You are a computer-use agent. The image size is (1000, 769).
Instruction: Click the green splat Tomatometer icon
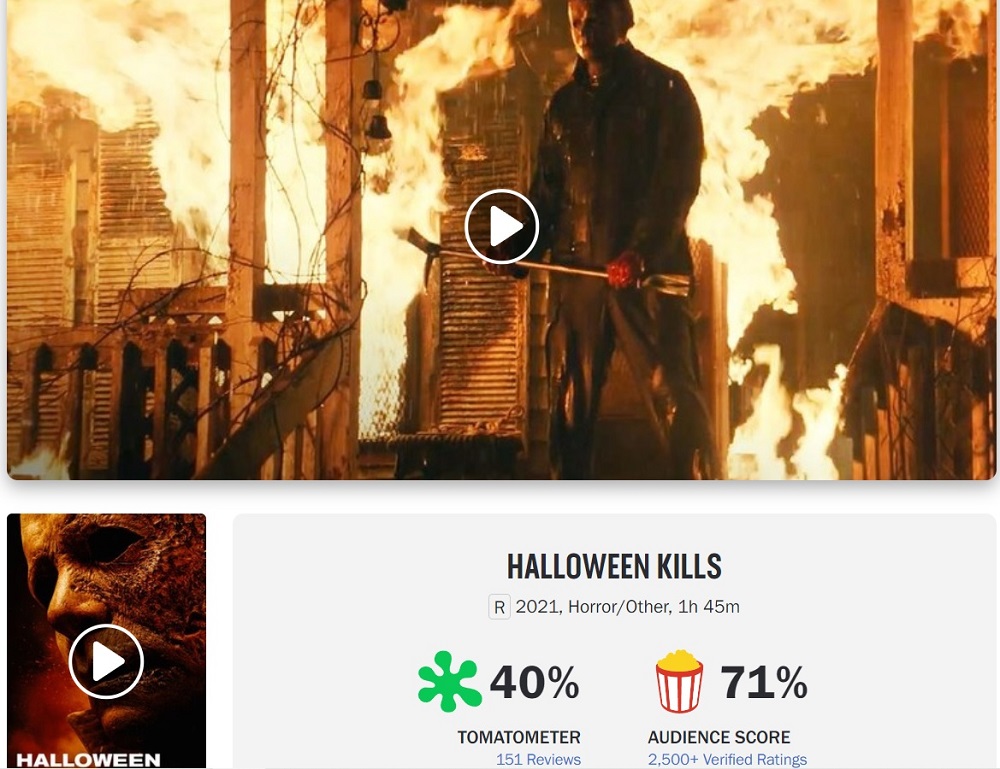point(450,681)
